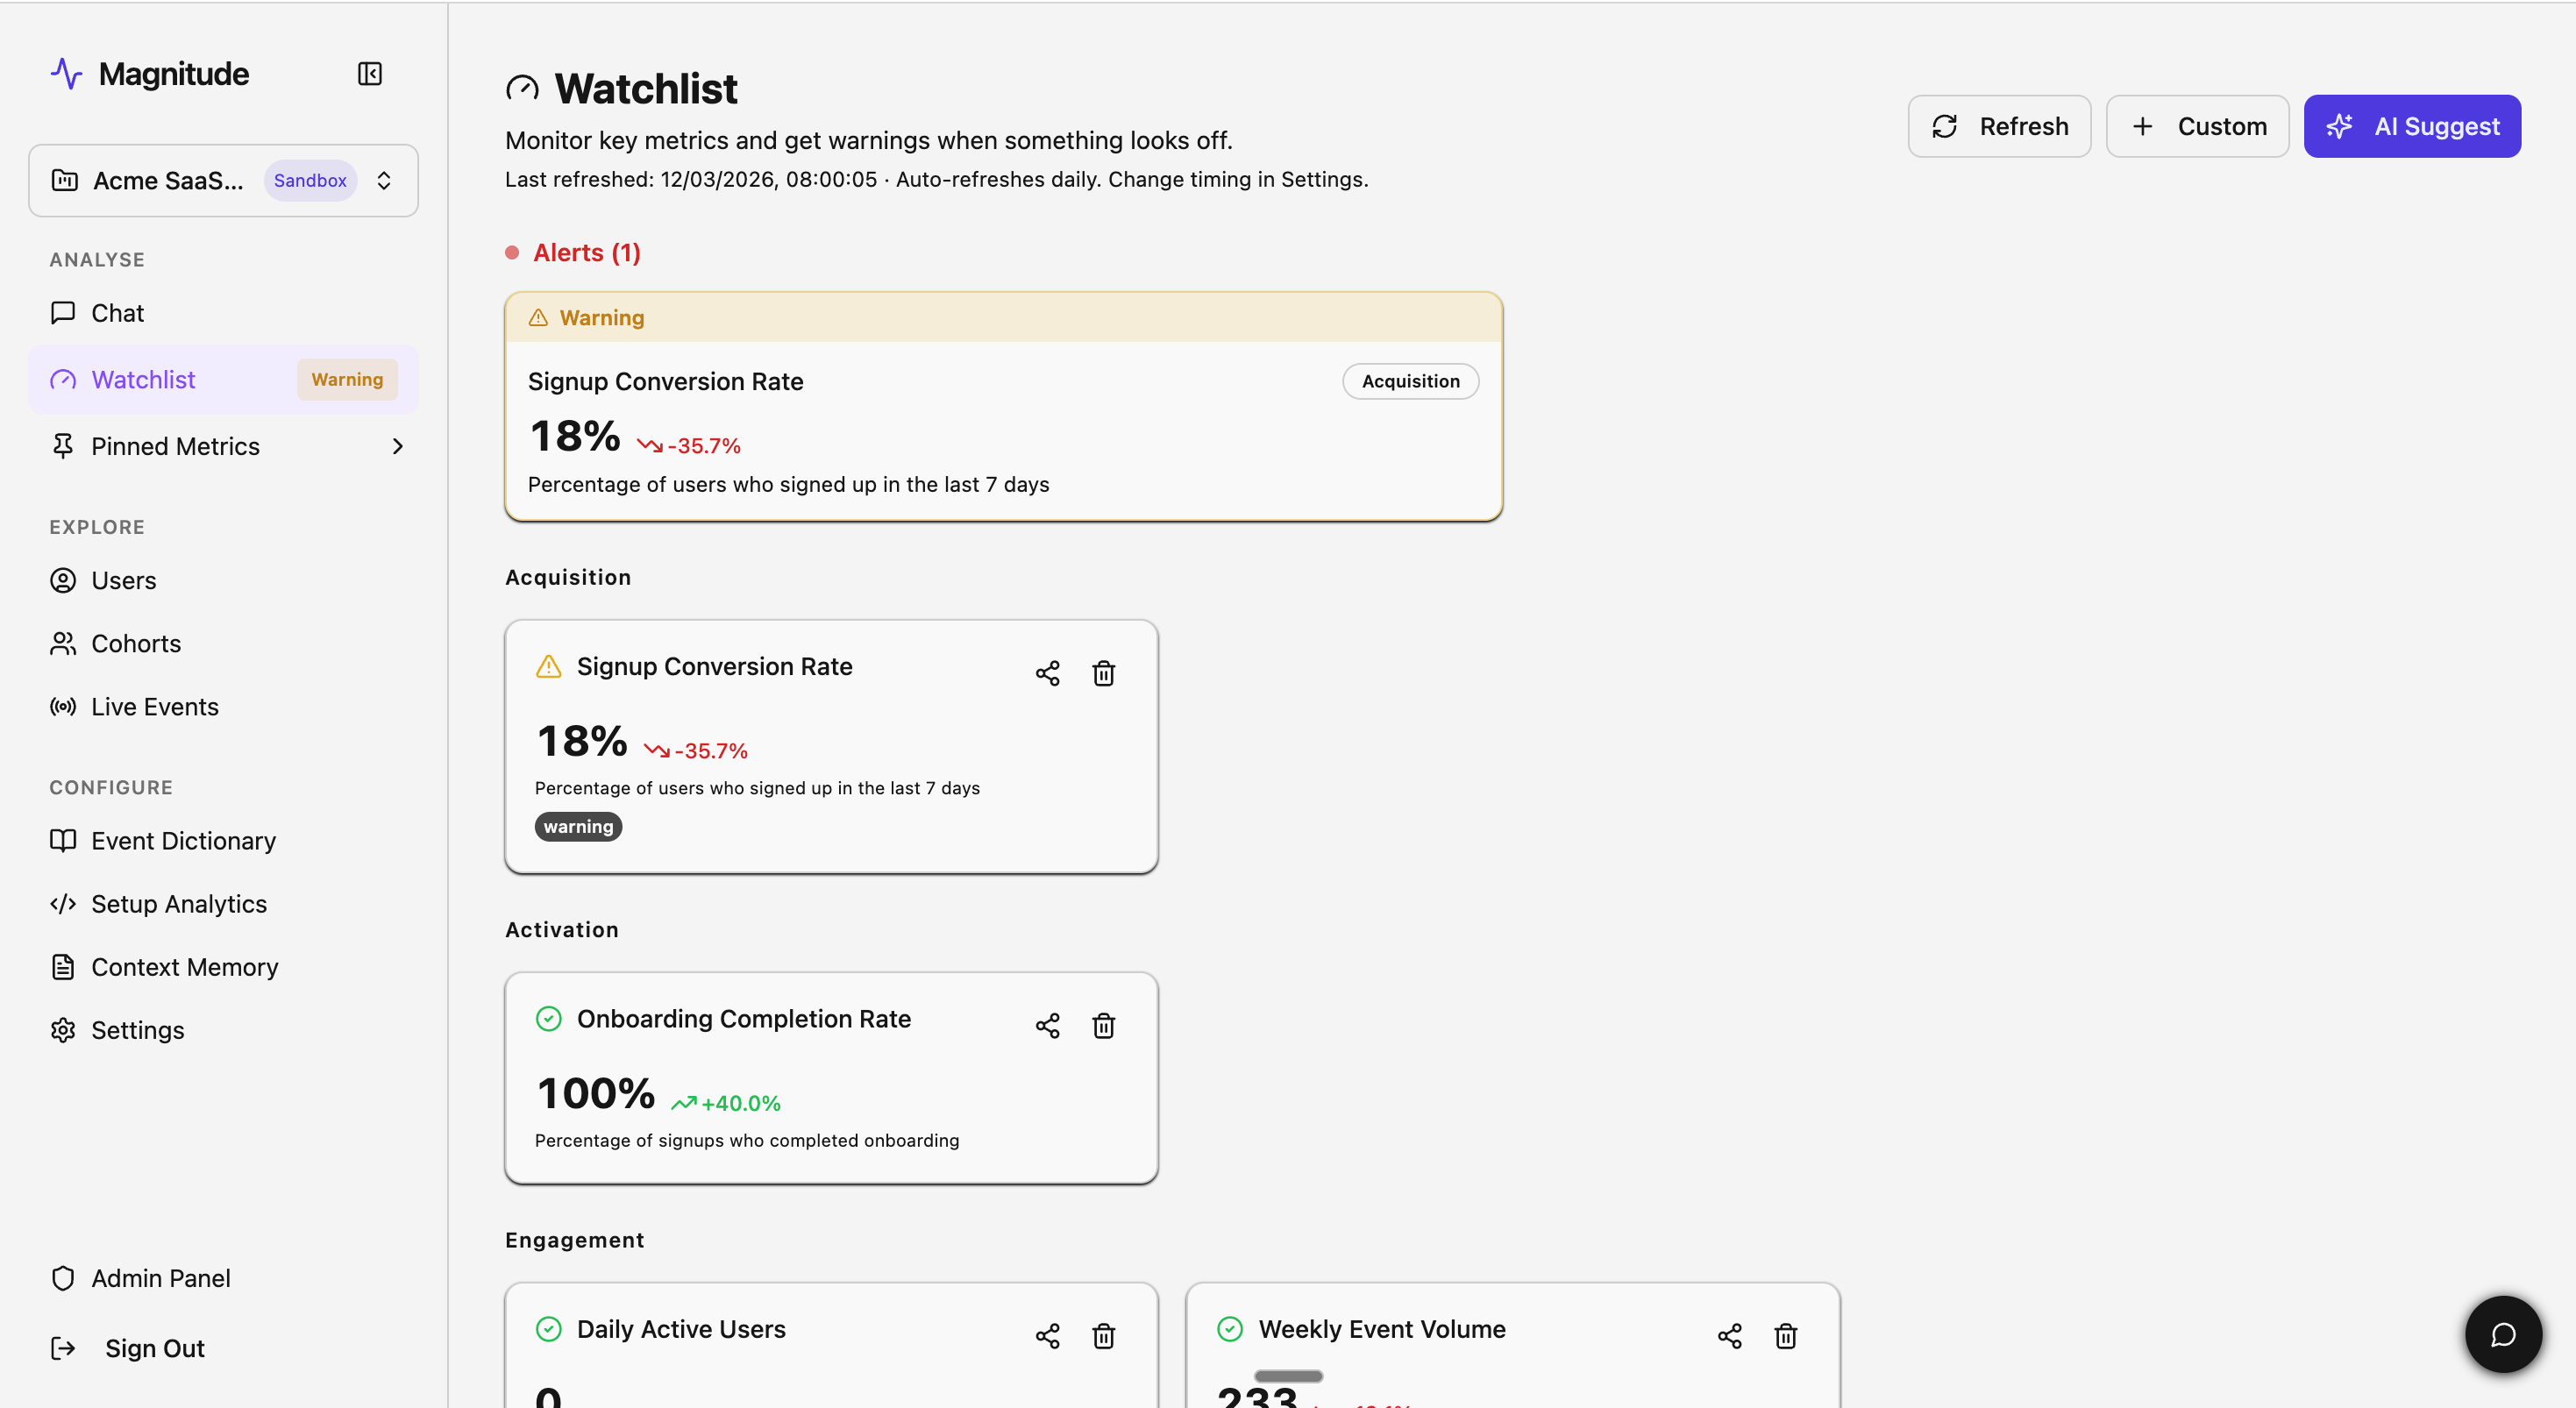Sign Out of the account

(x=154, y=1348)
